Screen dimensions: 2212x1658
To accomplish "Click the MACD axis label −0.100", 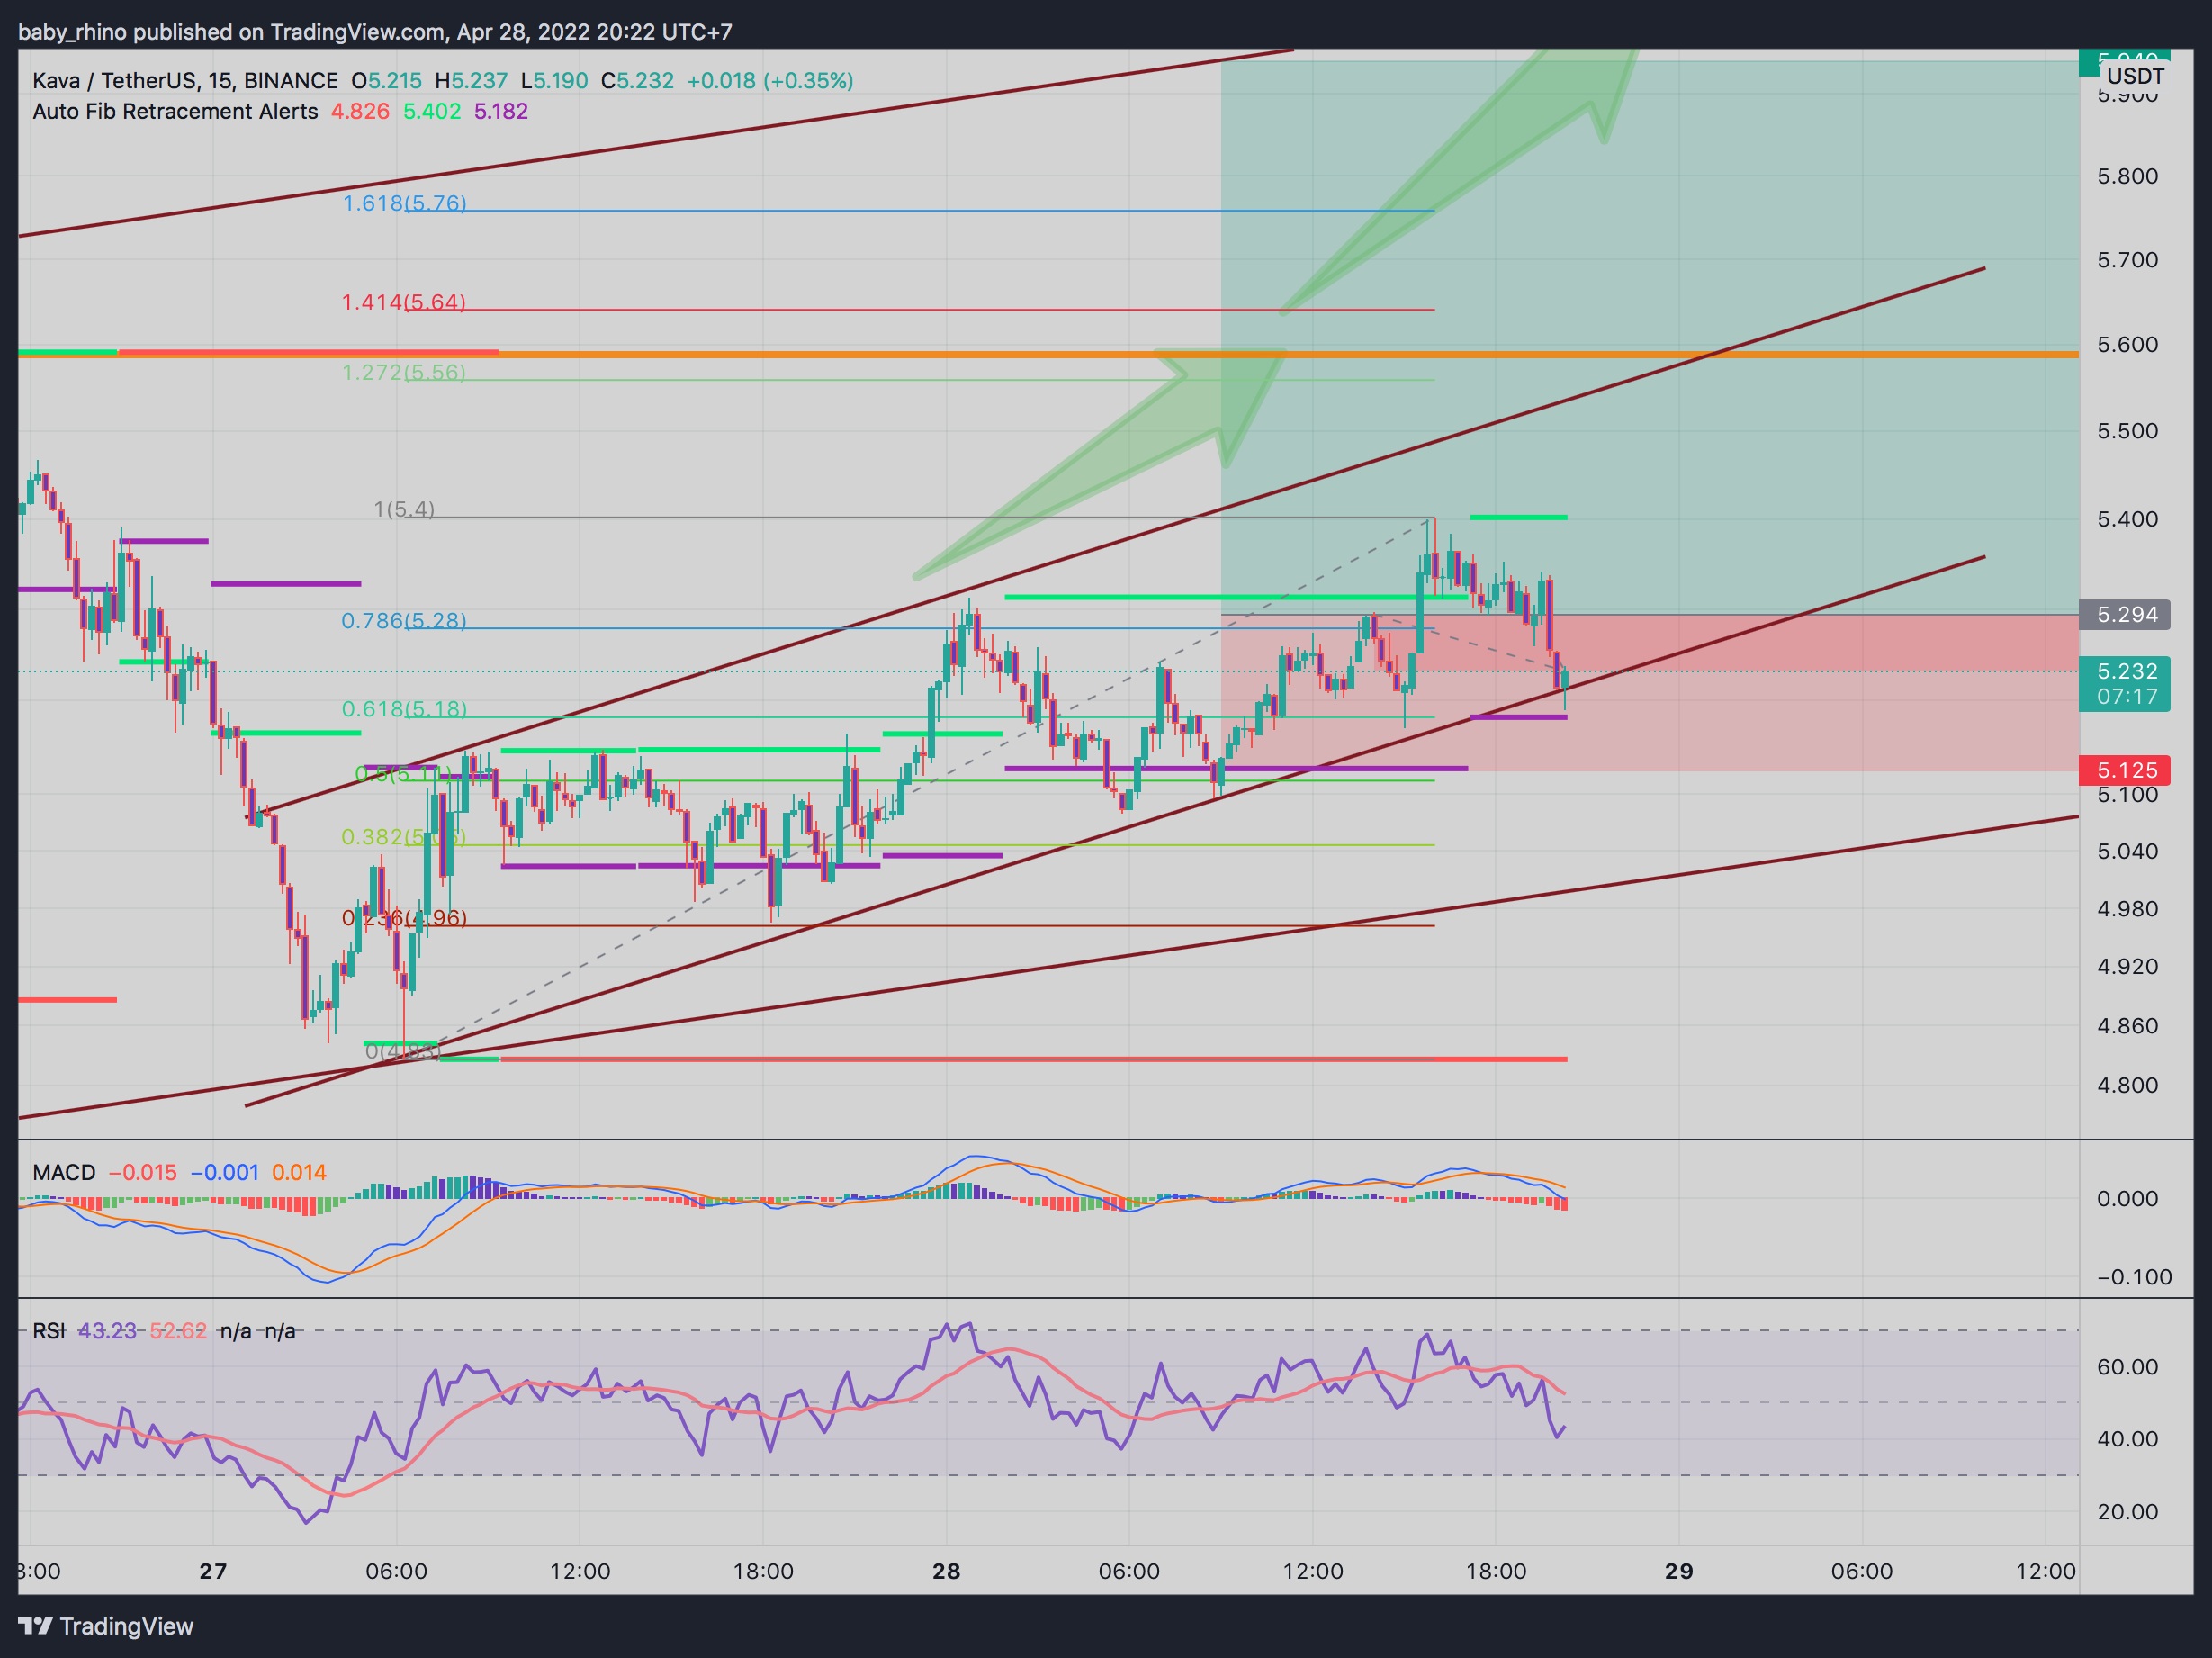I will (2134, 1277).
